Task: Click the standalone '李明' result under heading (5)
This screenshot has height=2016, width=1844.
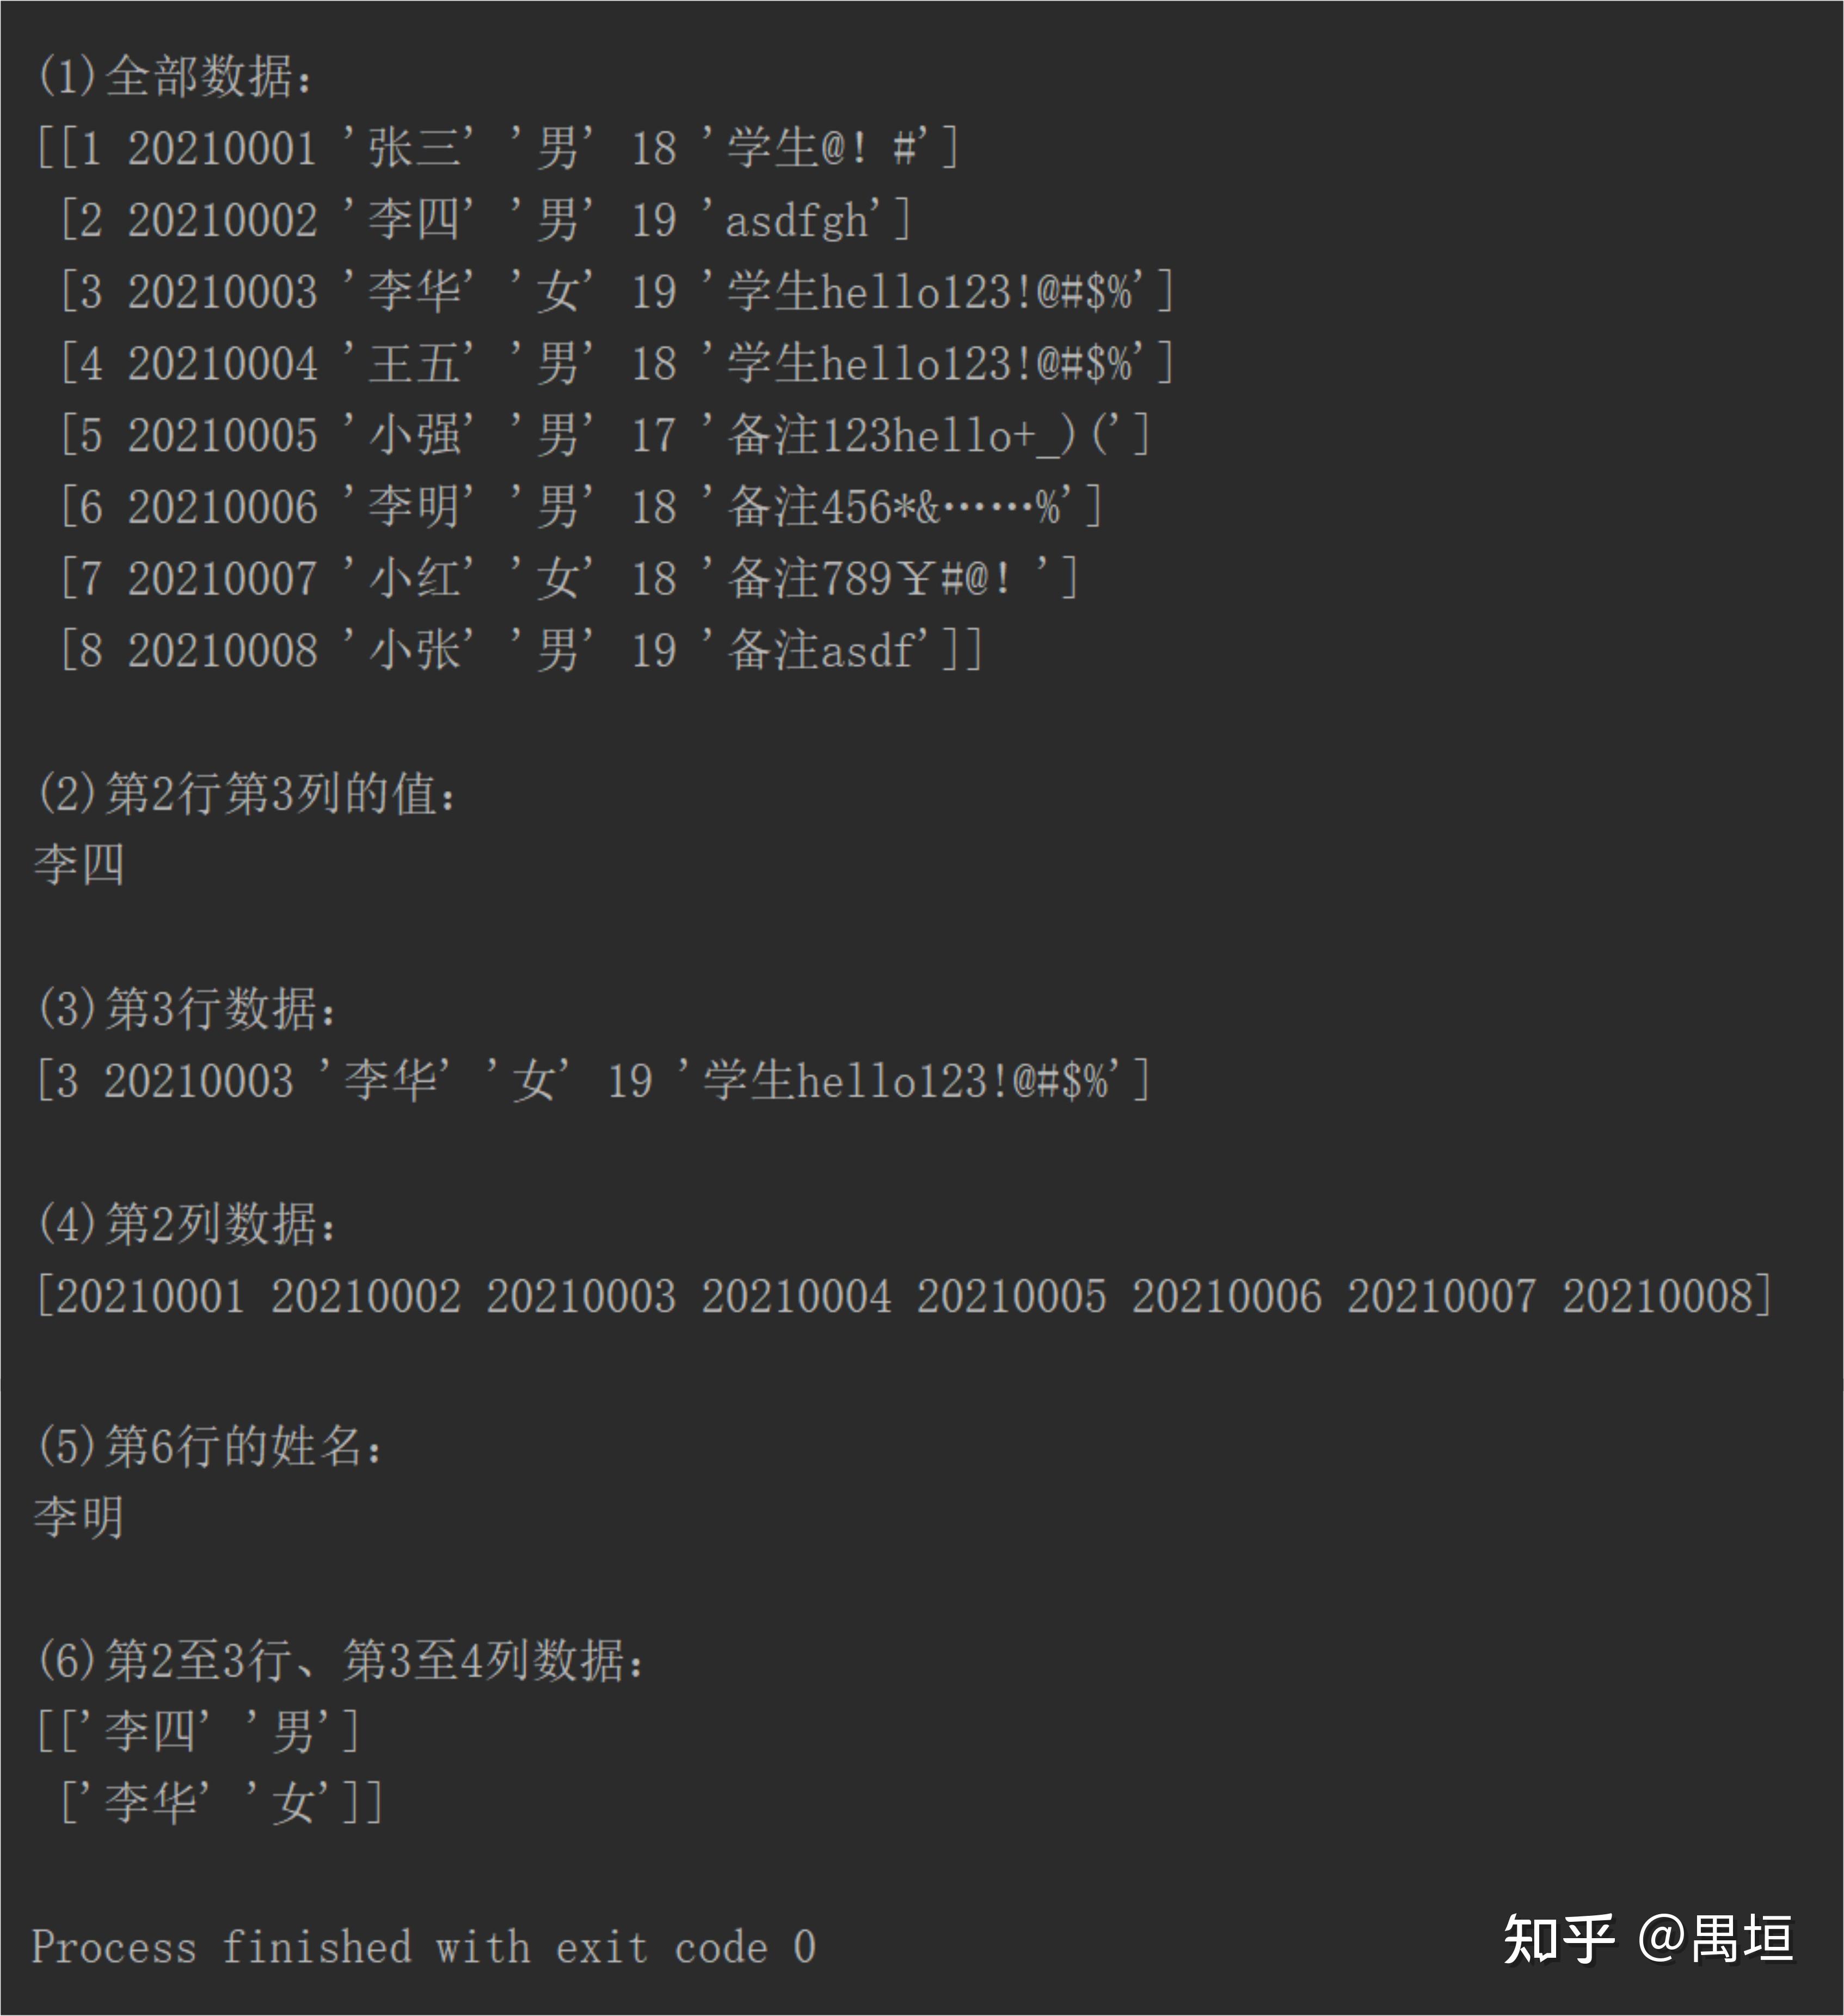Action: (79, 1517)
